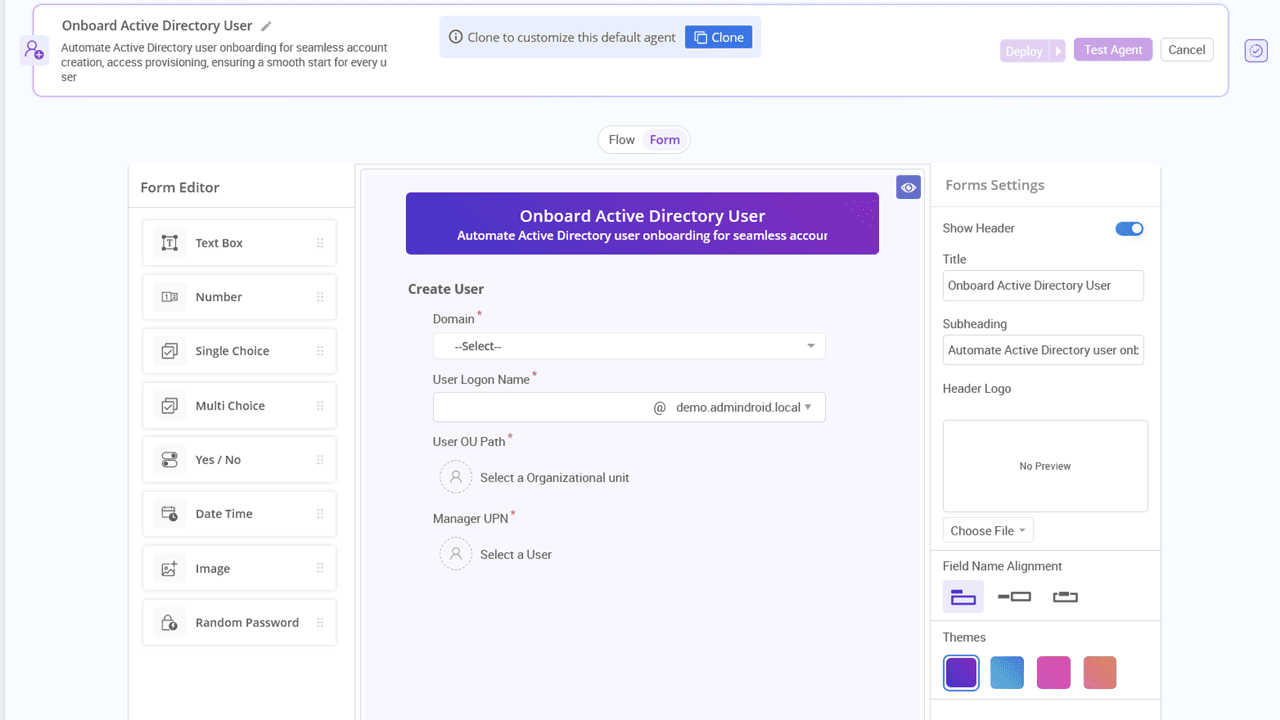Apply the pink theme color

pos(1053,672)
